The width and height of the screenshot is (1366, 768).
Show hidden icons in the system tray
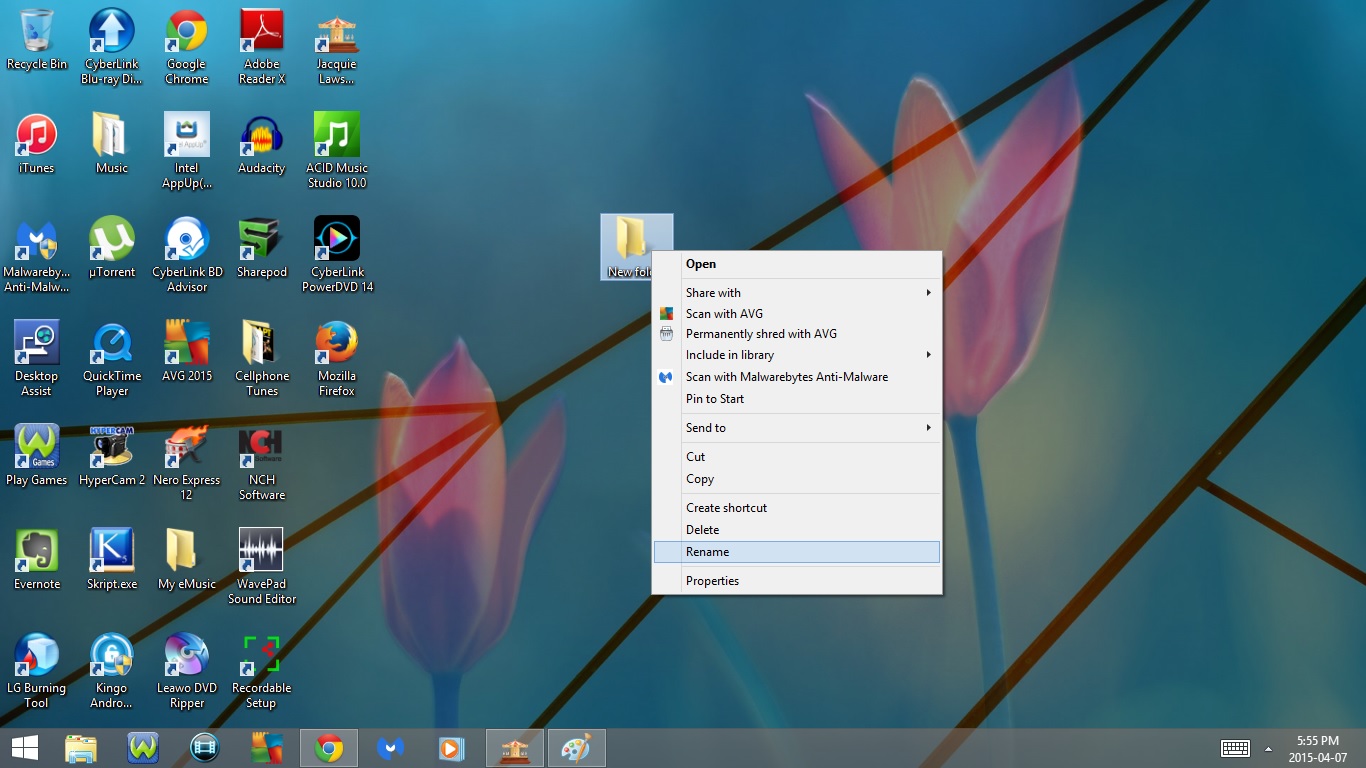point(1268,748)
